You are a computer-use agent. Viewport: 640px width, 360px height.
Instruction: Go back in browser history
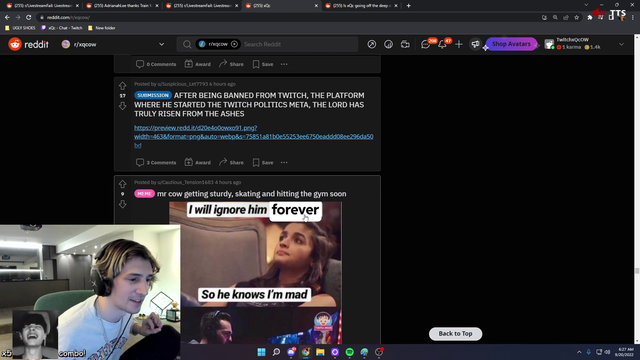click(7, 18)
